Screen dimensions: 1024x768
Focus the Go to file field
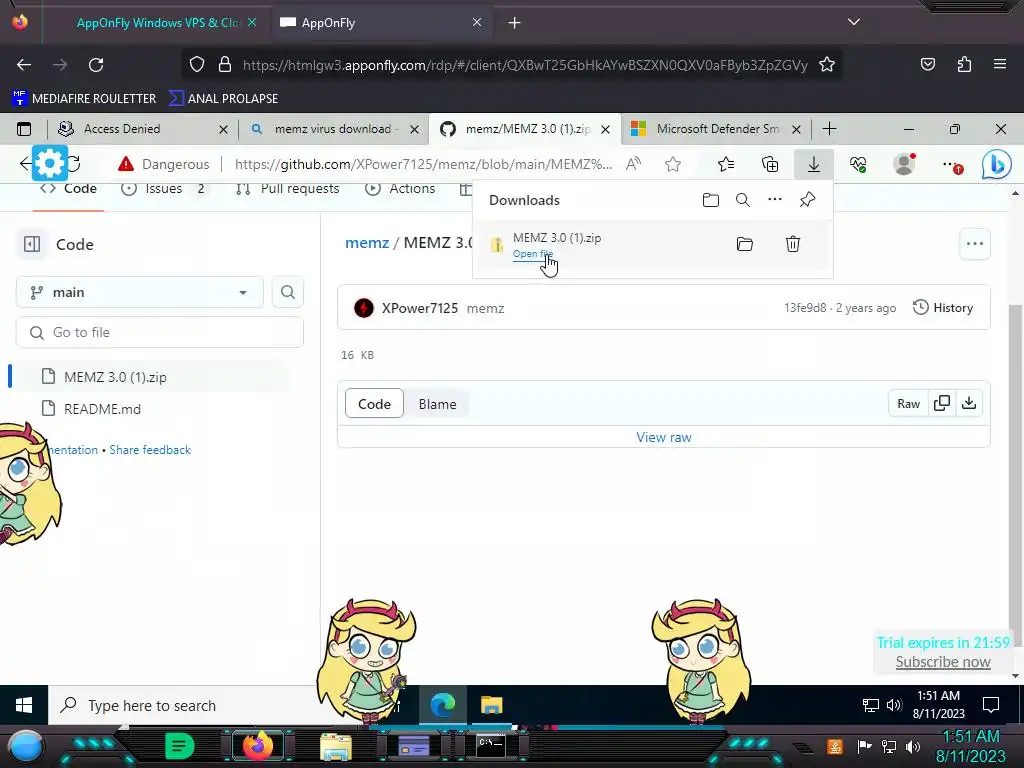pyautogui.click(x=160, y=332)
